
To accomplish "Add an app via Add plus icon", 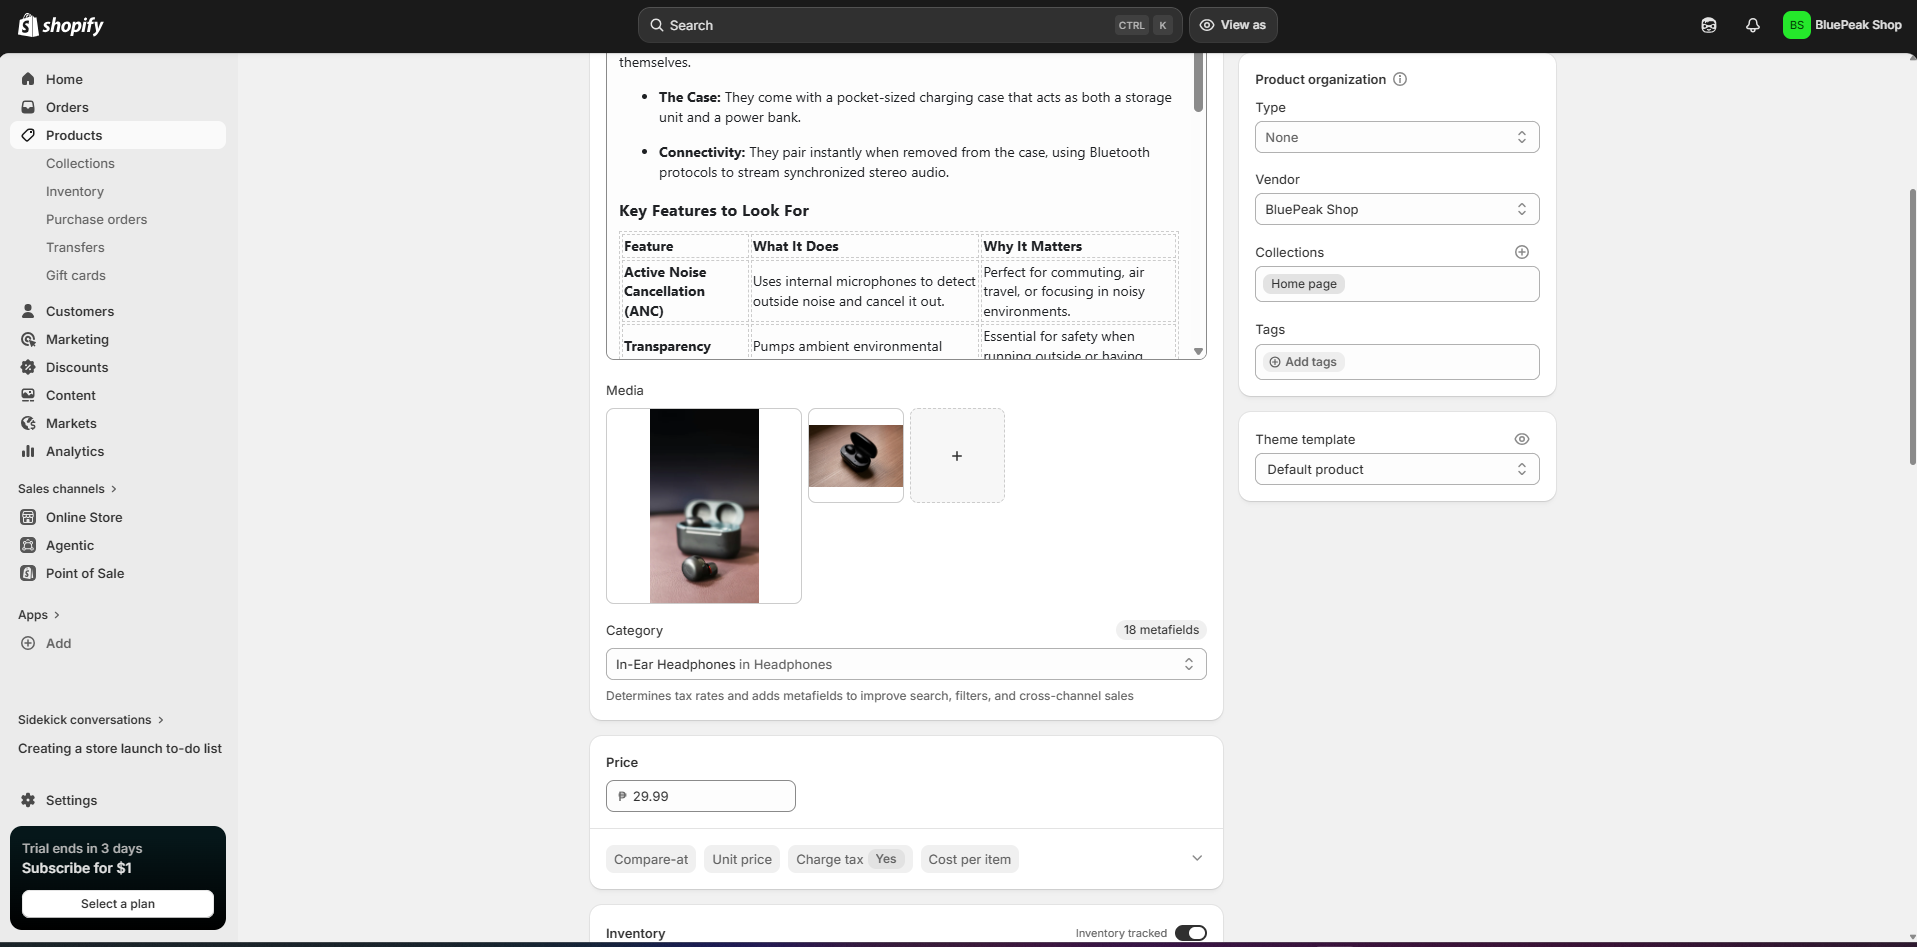I will point(28,643).
